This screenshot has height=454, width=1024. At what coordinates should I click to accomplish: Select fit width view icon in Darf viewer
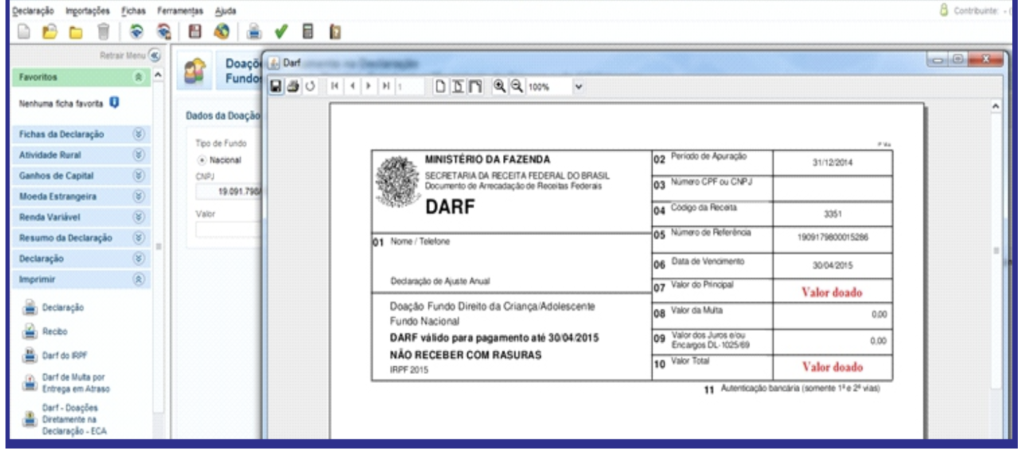(475, 86)
